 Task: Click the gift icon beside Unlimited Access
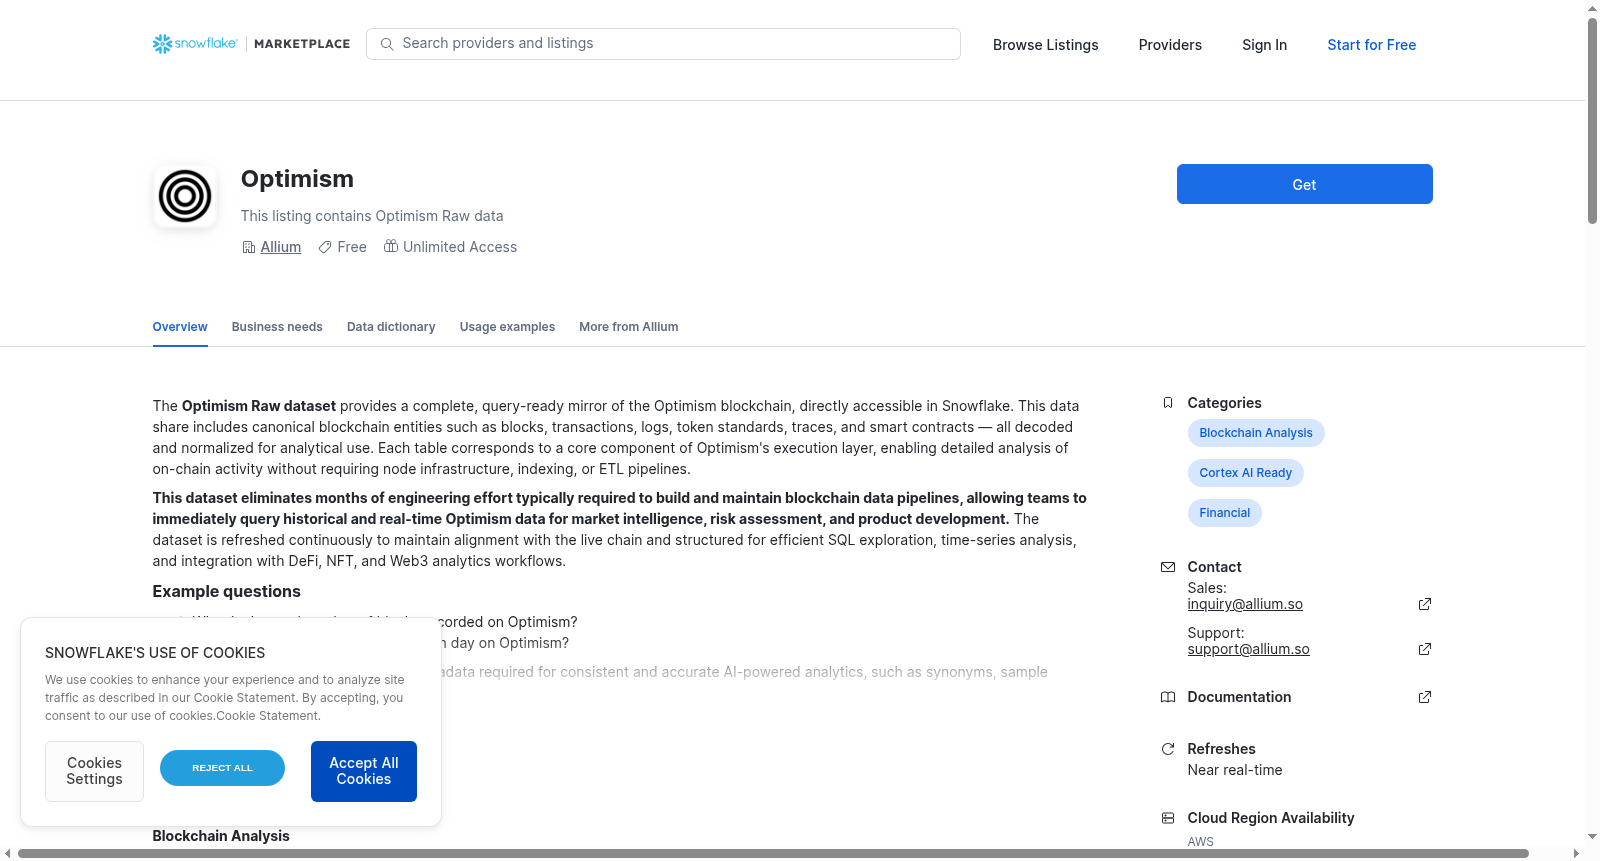(391, 246)
